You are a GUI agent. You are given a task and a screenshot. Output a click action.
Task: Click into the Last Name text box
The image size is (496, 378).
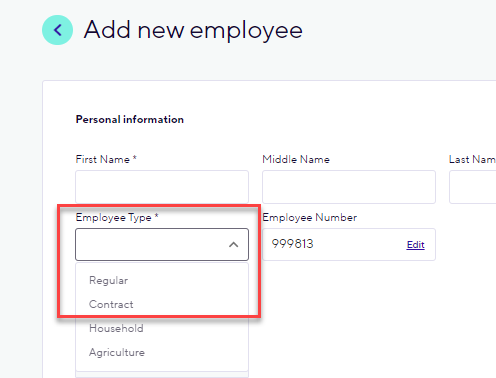[473, 187]
